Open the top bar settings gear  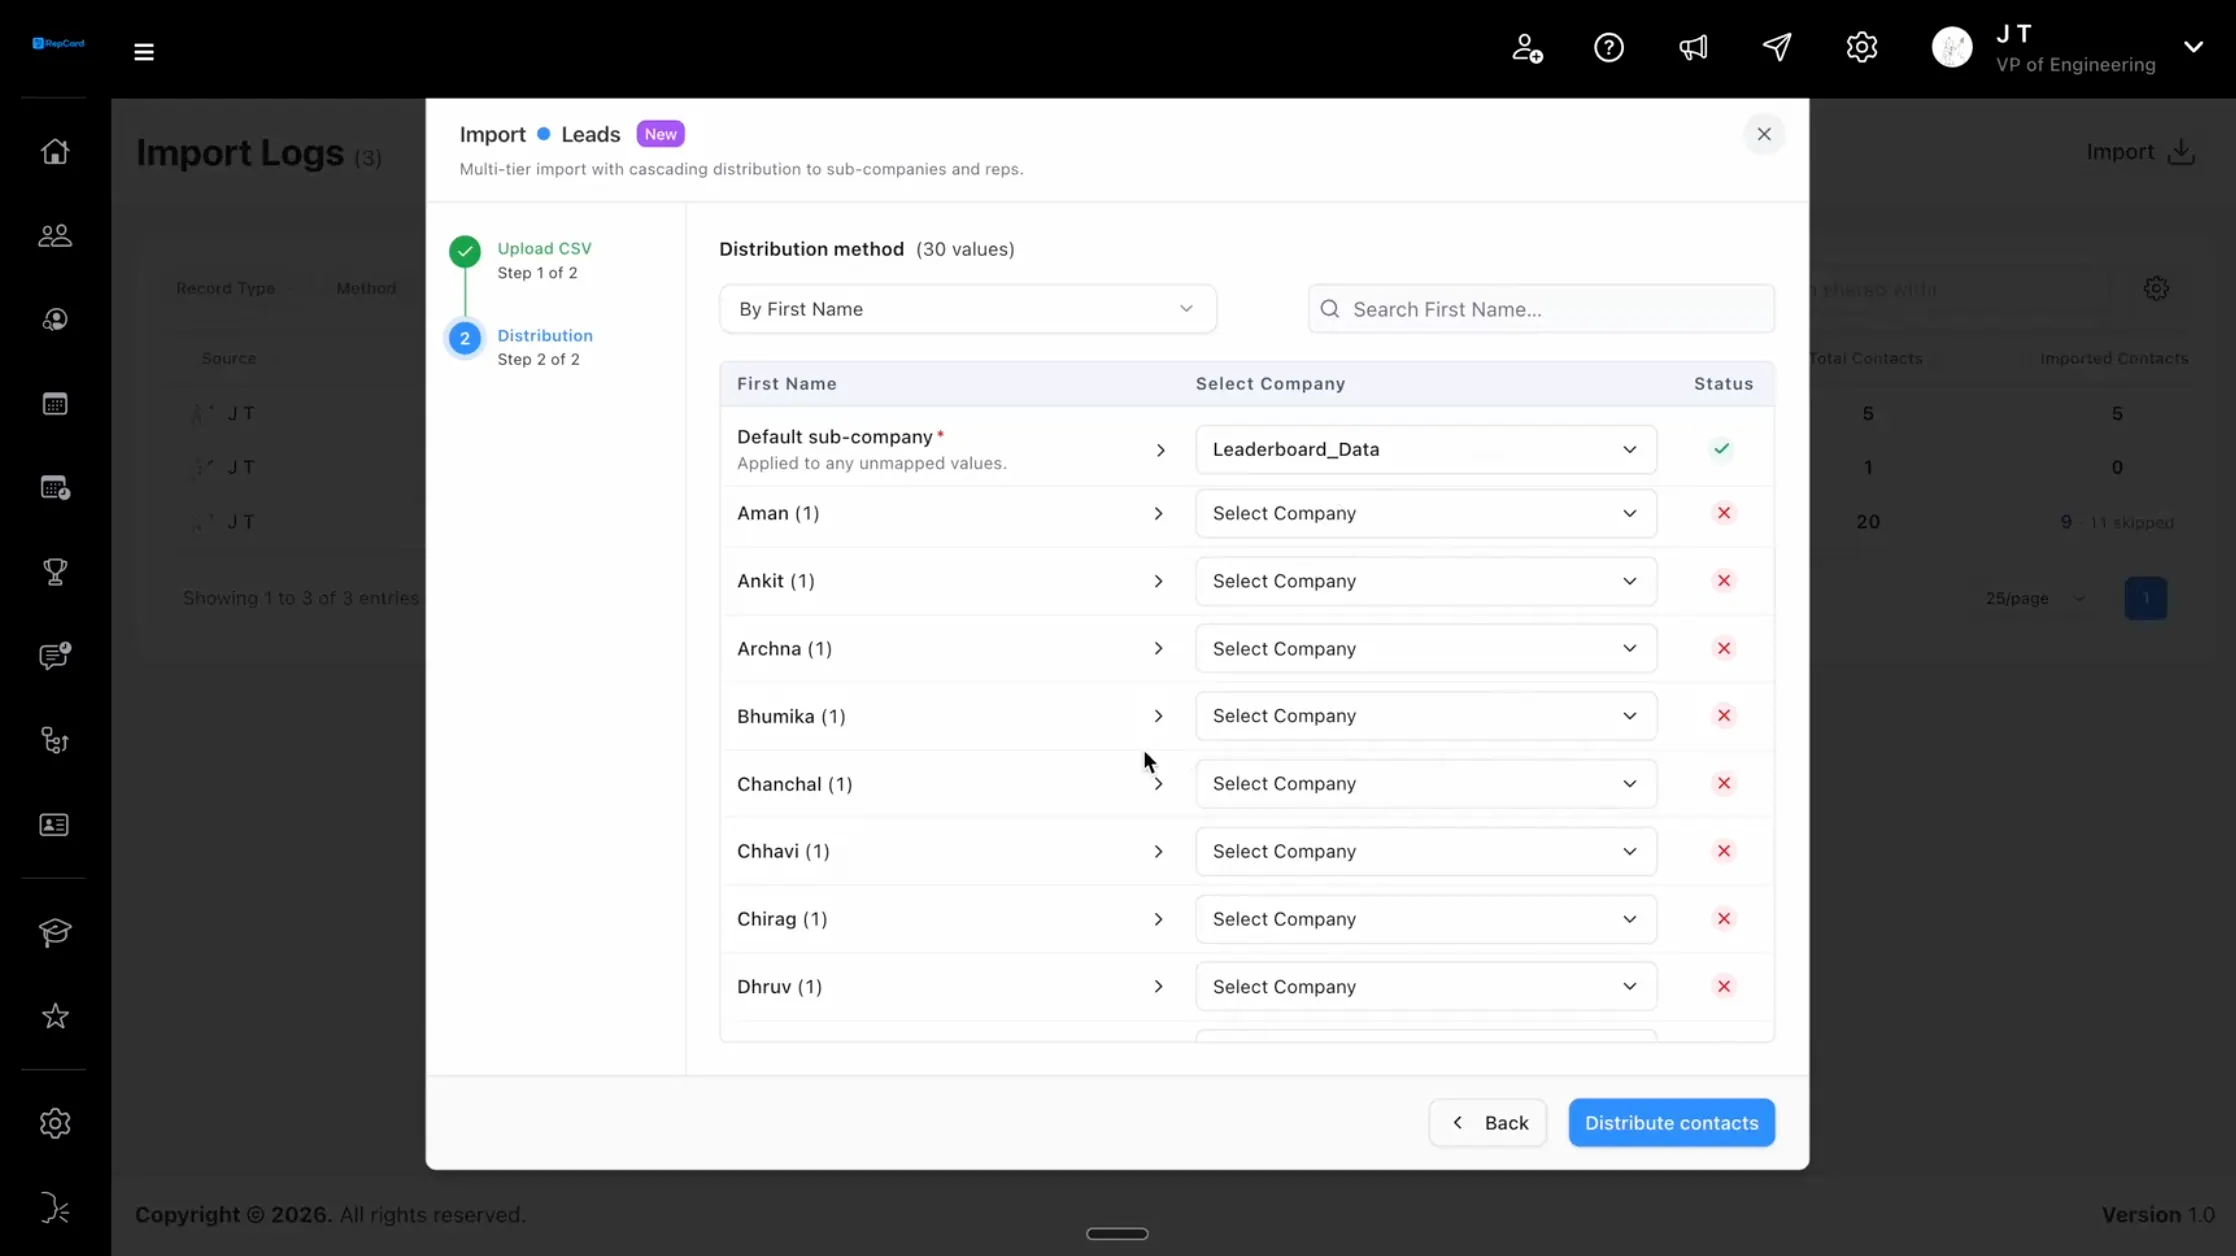tap(1861, 47)
